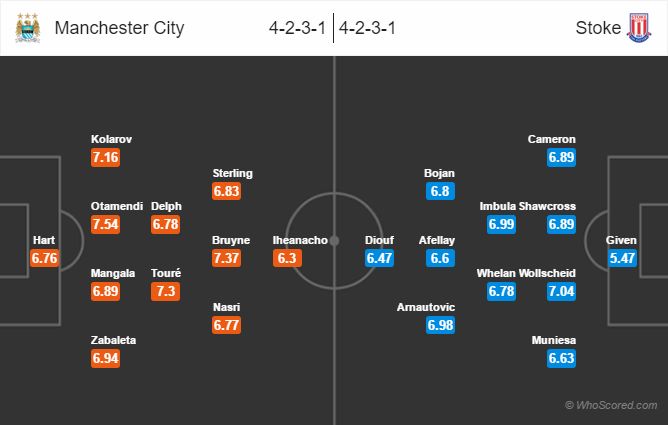Screen dimensions: 668x425
Task: Click the WhoScored.com watermark
Action: [611, 405]
